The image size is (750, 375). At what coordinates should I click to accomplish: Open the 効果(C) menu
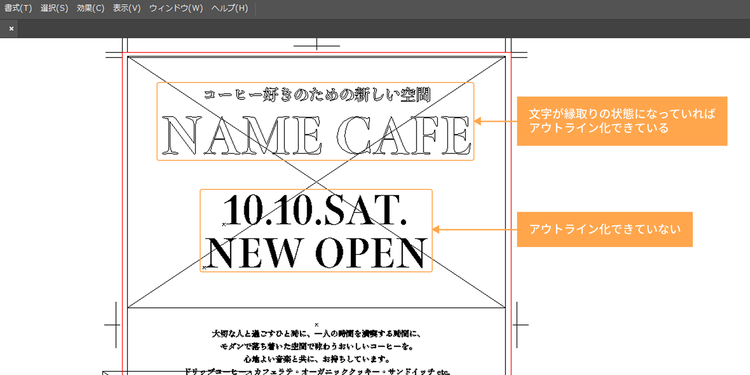[x=90, y=9]
